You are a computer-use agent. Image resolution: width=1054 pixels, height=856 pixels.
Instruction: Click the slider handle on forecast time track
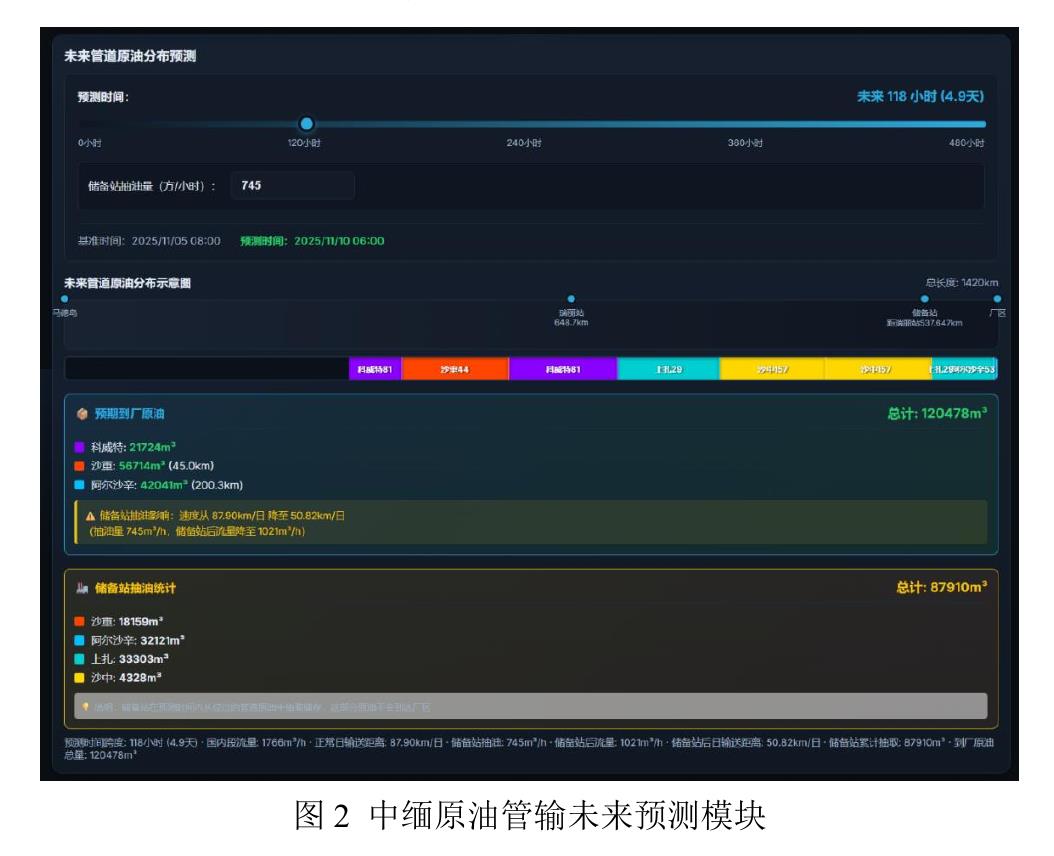point(307,124)
